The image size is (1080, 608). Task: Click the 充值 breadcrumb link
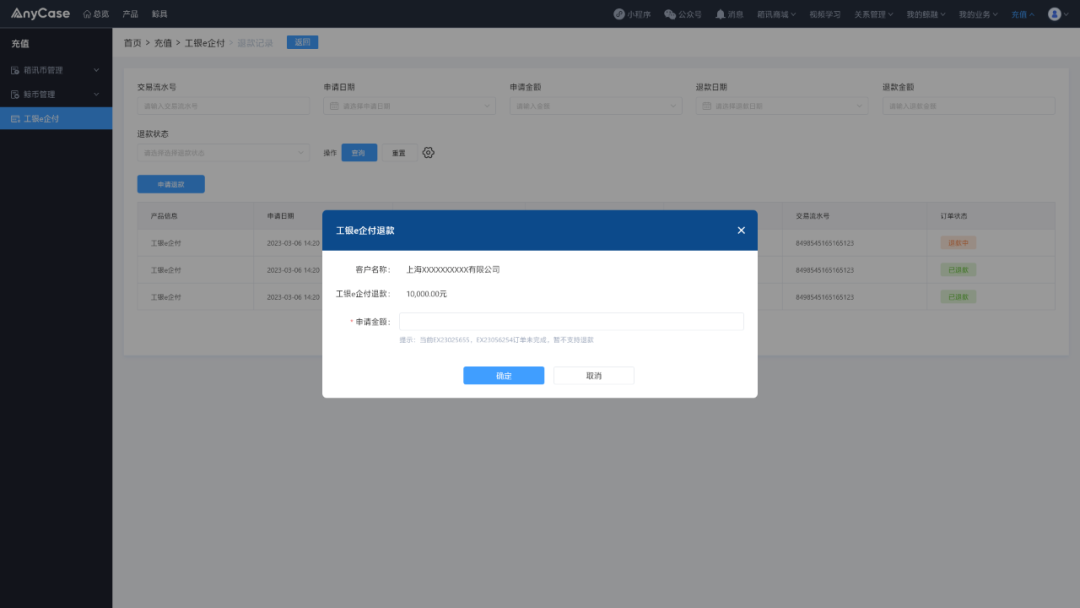[x=163, y=43]
